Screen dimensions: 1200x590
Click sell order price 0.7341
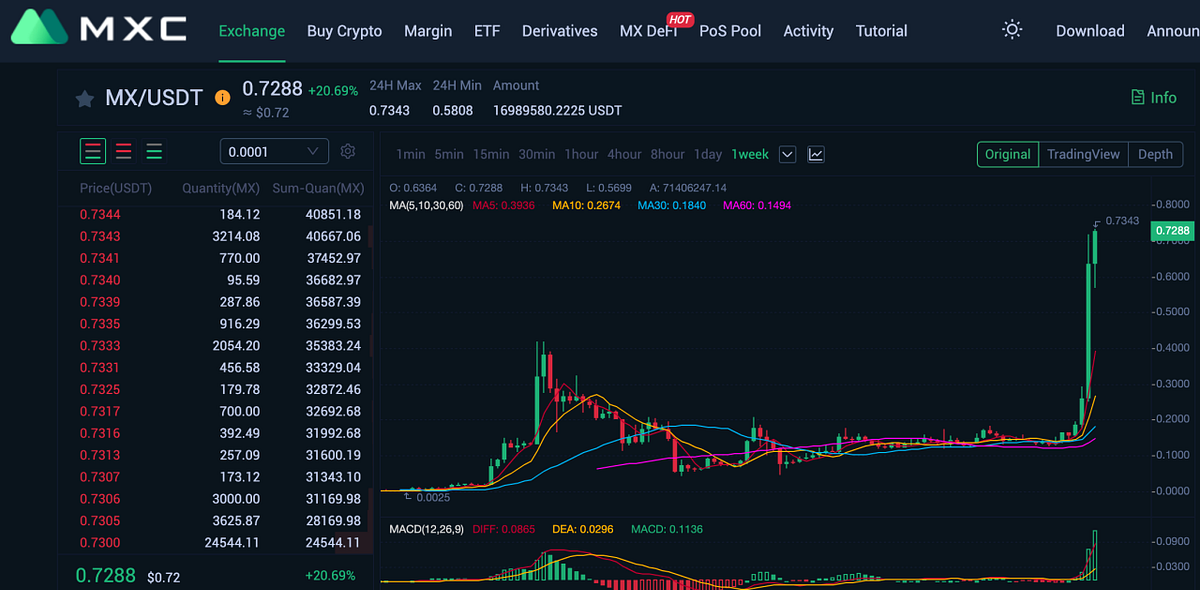tap(100, 258)
